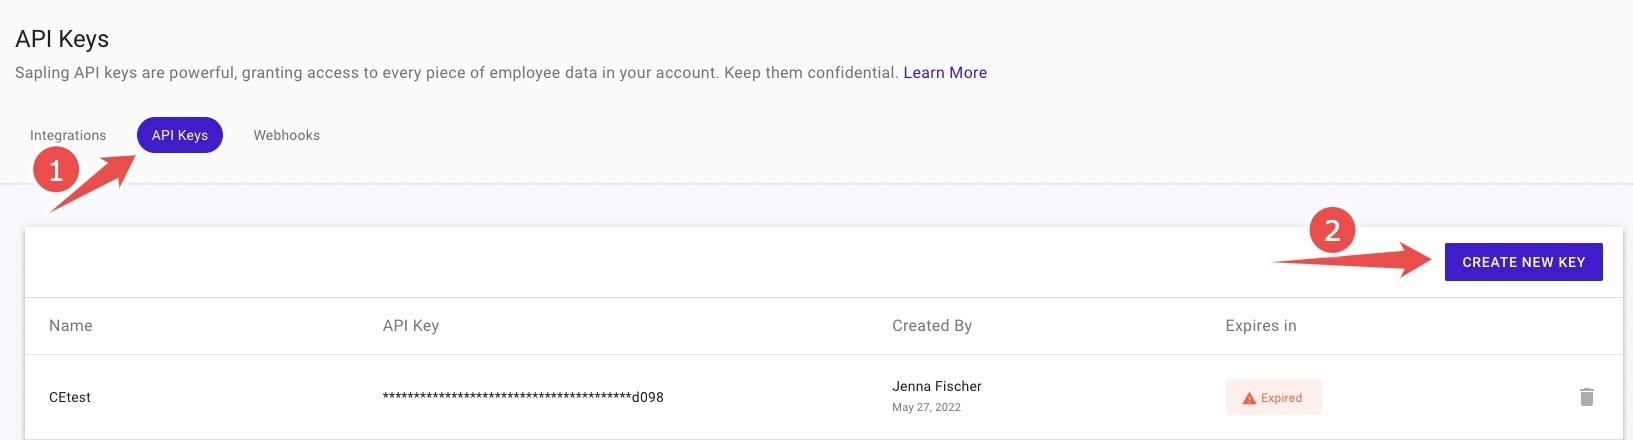The image size is (1633, 440).
Task: Click the masked API key ending in d098
Action: coord(522,397)
